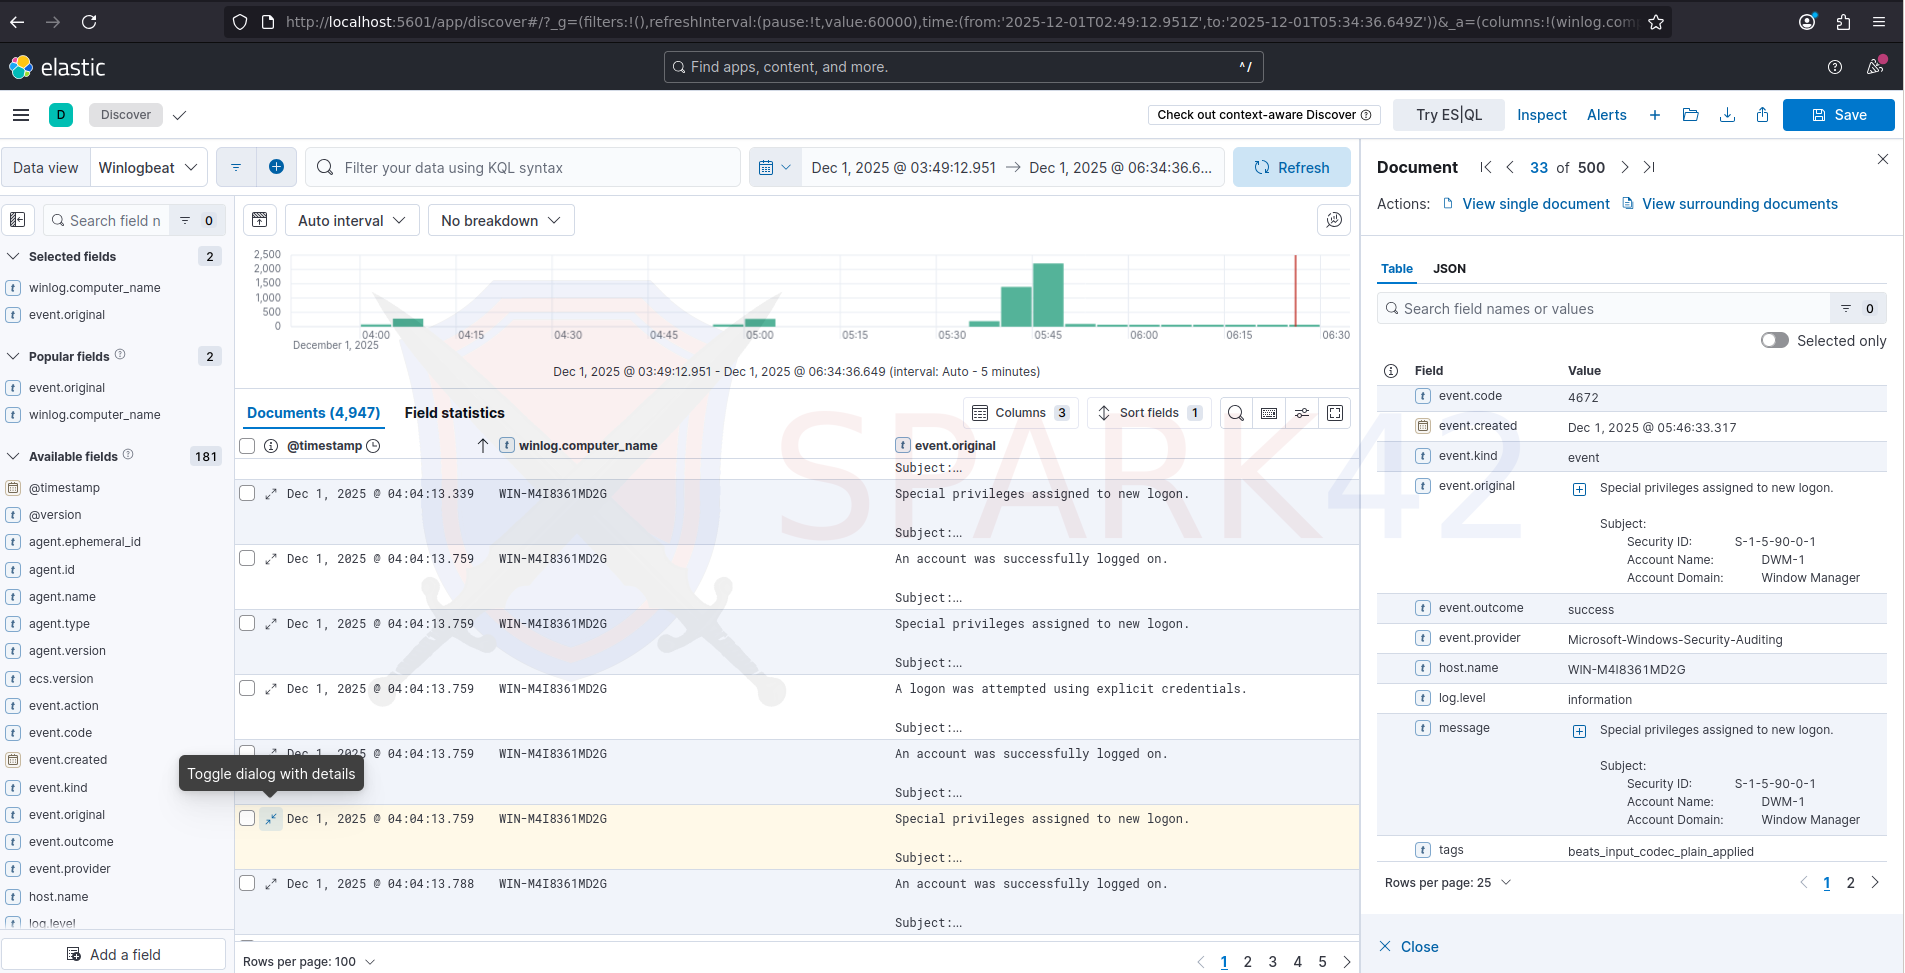This screenshot has width=1905, height=973.
Task: Toggle the Selected only switch
Action: pyautogui.click(x=1774, y=340)
